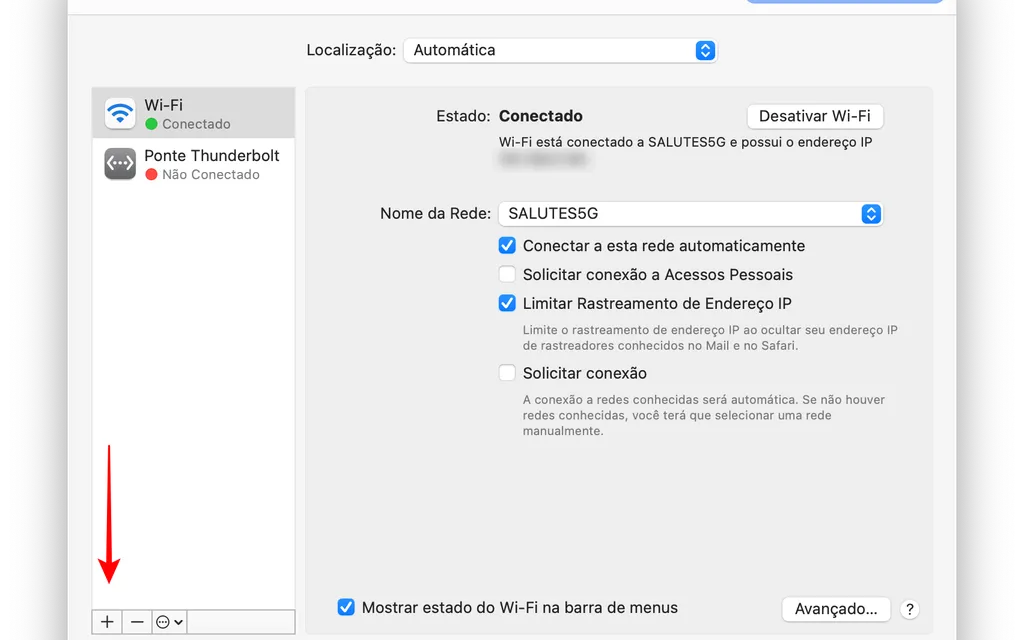
Task: Open the Nome da Rede SALUTES5G dropdown
Action: click(690, 214)
